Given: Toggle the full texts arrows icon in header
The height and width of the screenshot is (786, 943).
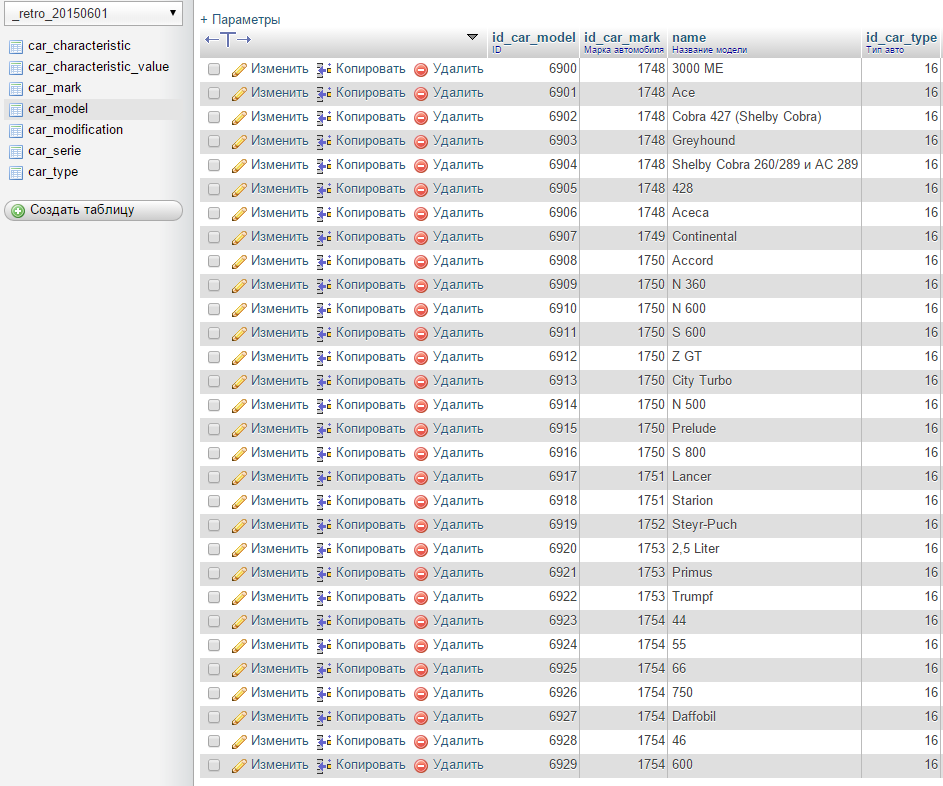Looking at the screenshot, I should coord(228,40).
